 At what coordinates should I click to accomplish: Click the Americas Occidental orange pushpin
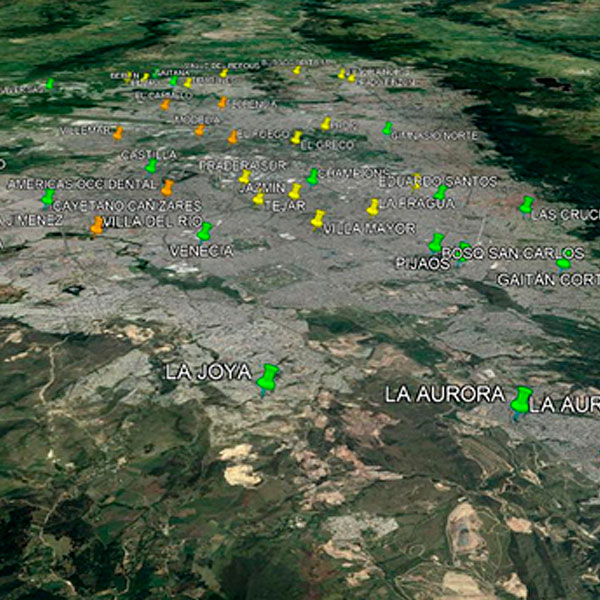(x=167, y=187)
